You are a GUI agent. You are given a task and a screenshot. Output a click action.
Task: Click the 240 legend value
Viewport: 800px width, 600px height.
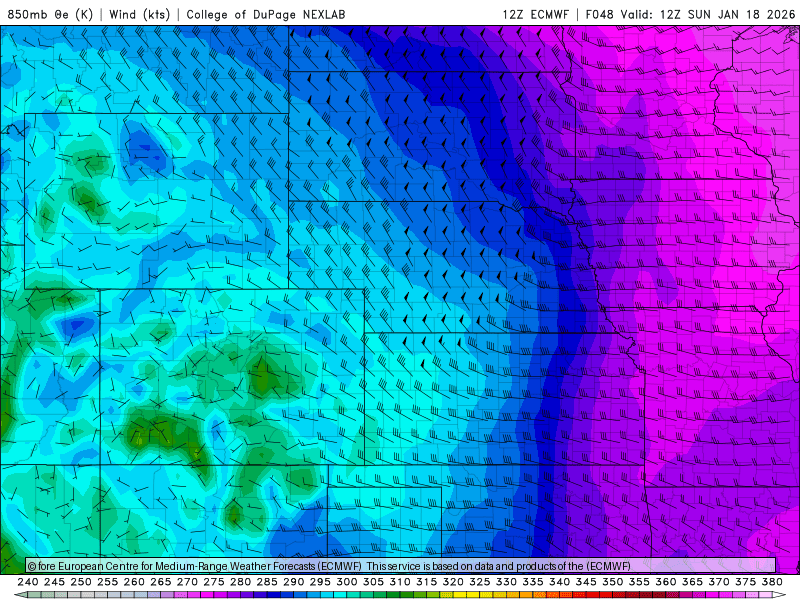pyautogui.click(x=28, y=582)
